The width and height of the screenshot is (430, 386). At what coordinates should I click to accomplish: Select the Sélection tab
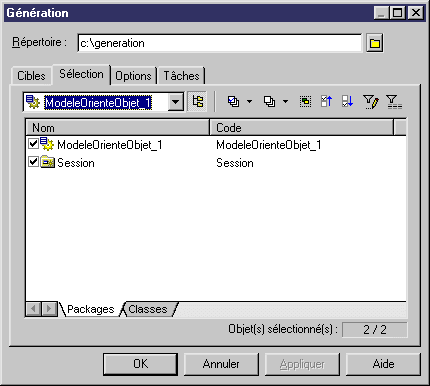(x=81, y=74)
